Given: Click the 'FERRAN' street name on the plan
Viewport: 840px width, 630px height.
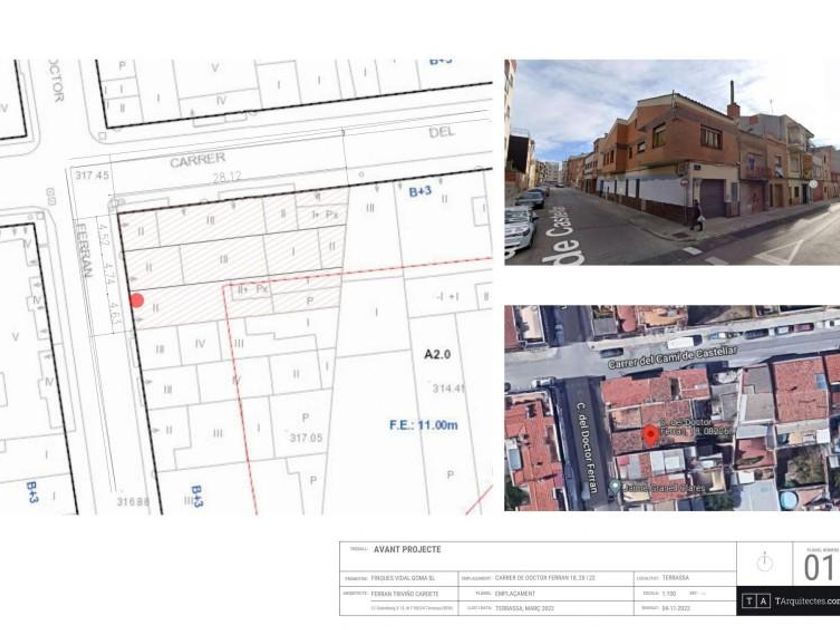Looking at the screenshot, I should pos(83,250).
